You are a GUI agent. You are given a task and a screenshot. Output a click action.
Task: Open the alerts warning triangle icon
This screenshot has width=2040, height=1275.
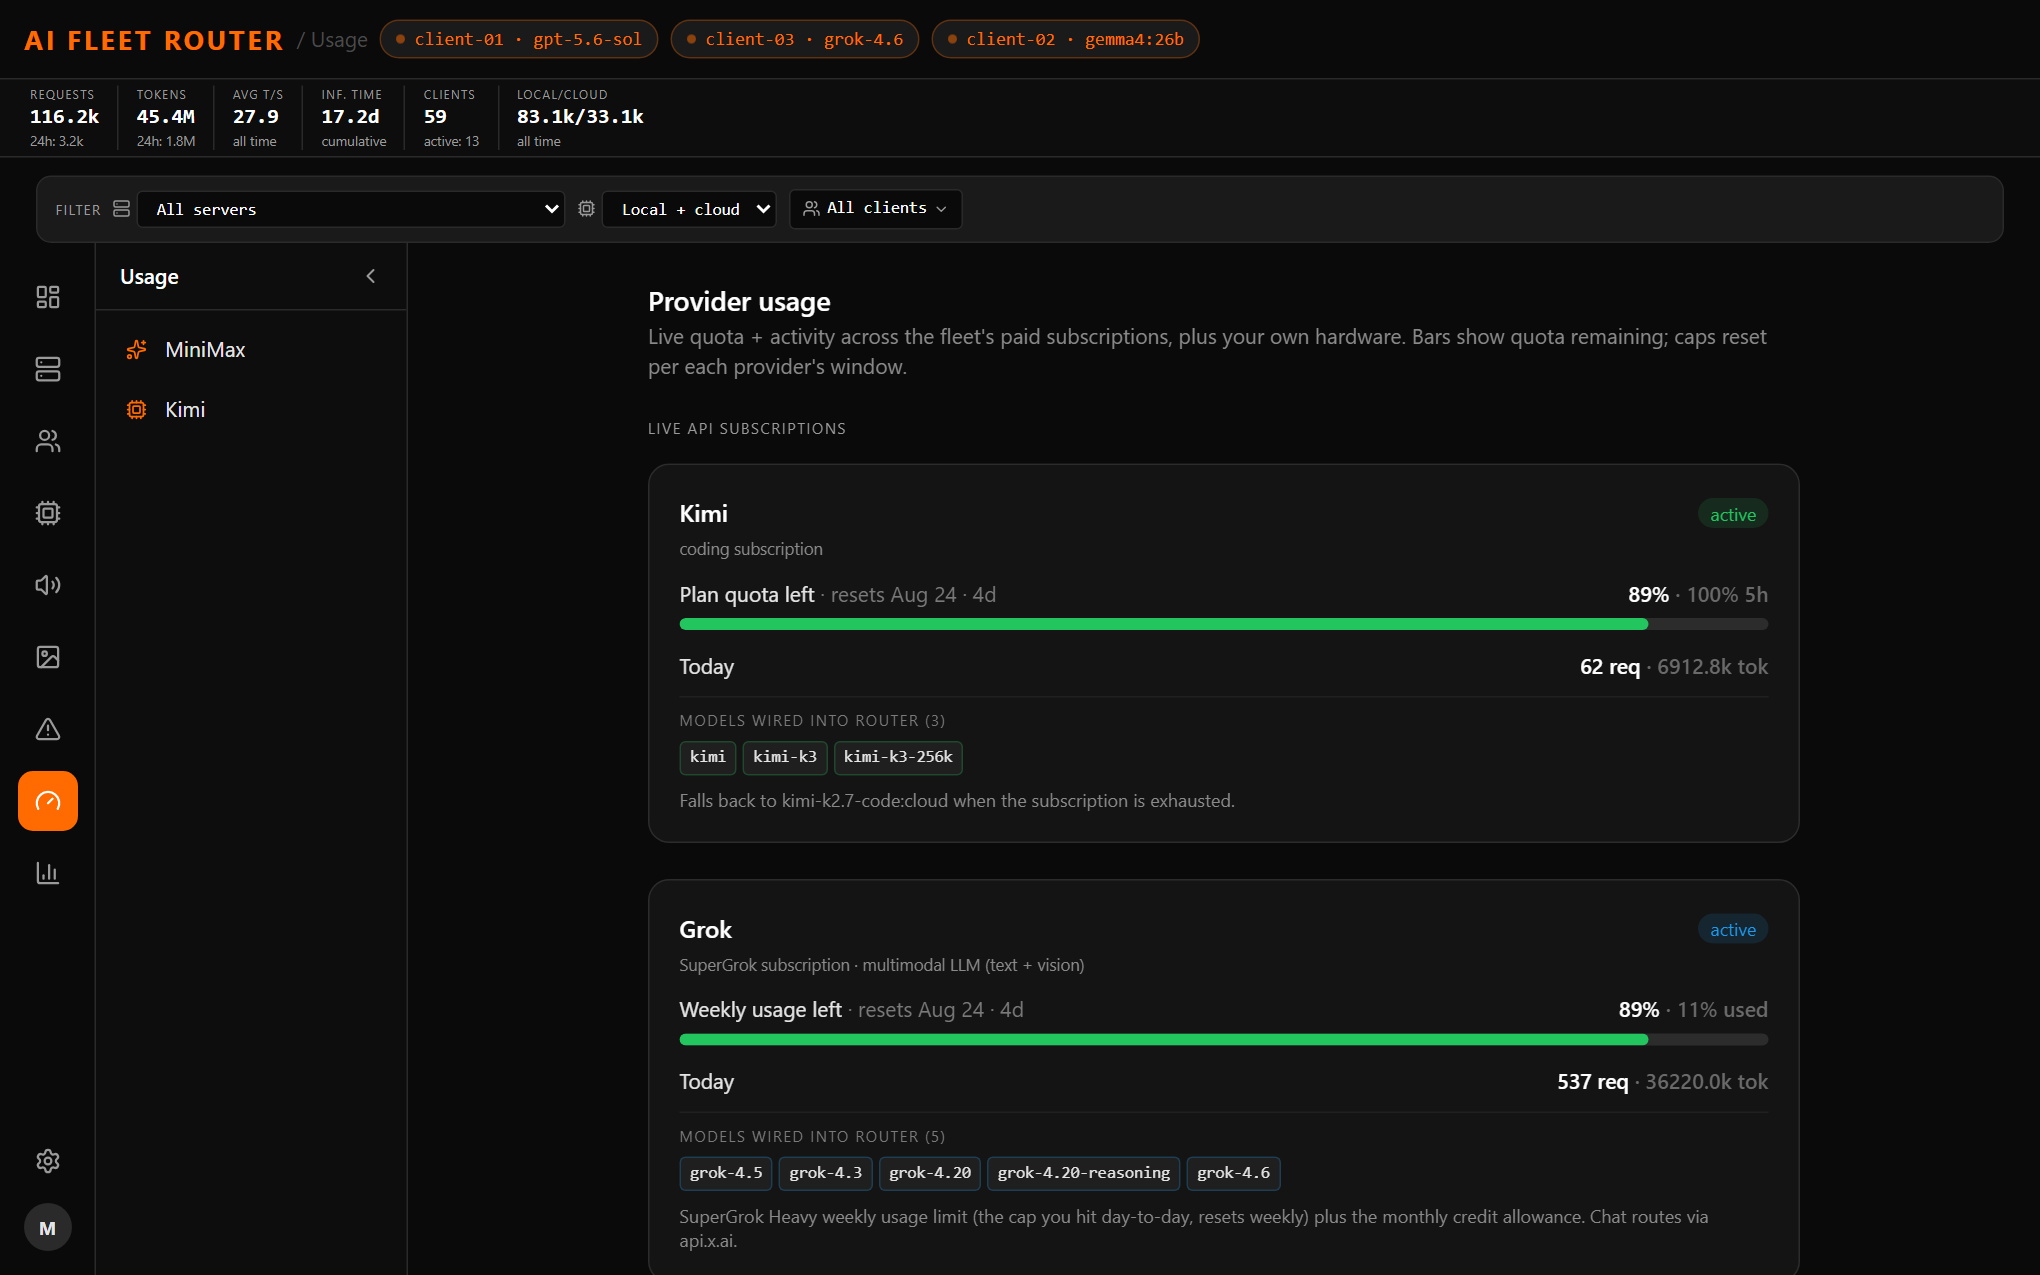coord(48,729)
